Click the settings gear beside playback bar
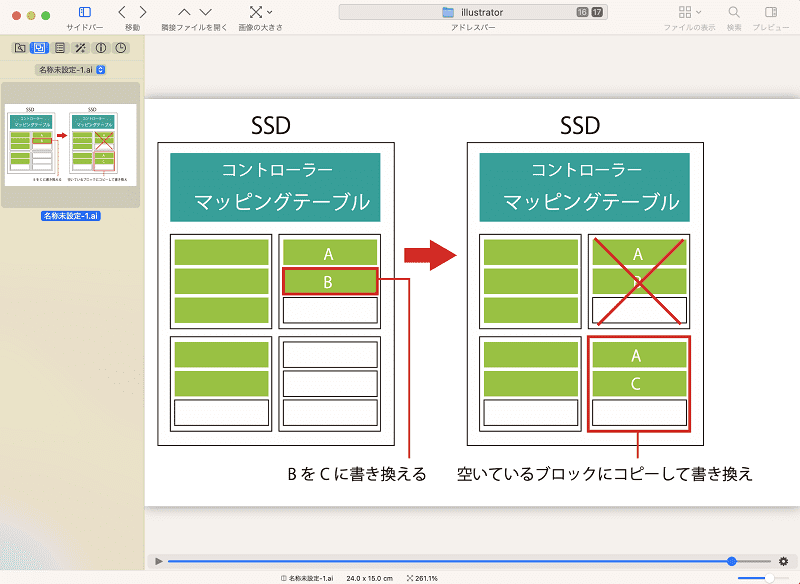The width and height of the screenshot is (800, 584). 783,561
